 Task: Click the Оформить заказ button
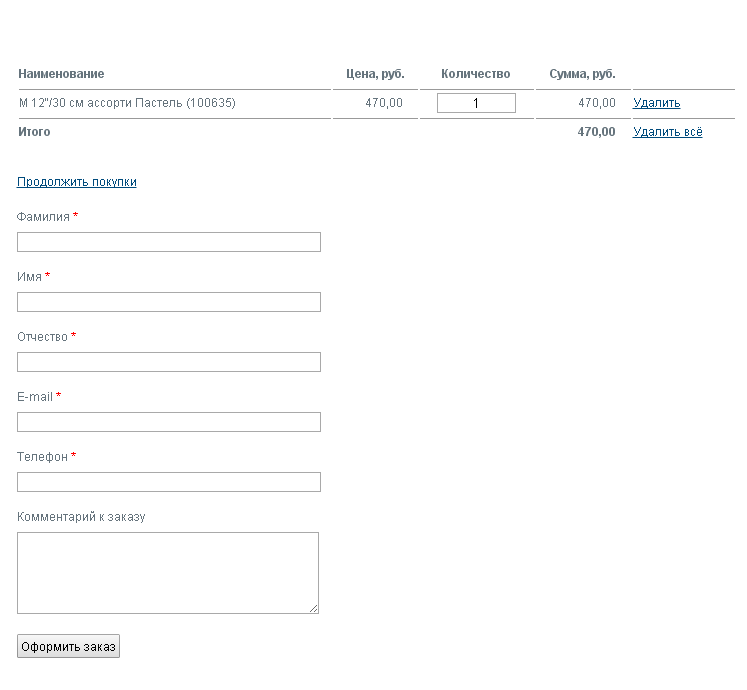[x=68, y=647]
